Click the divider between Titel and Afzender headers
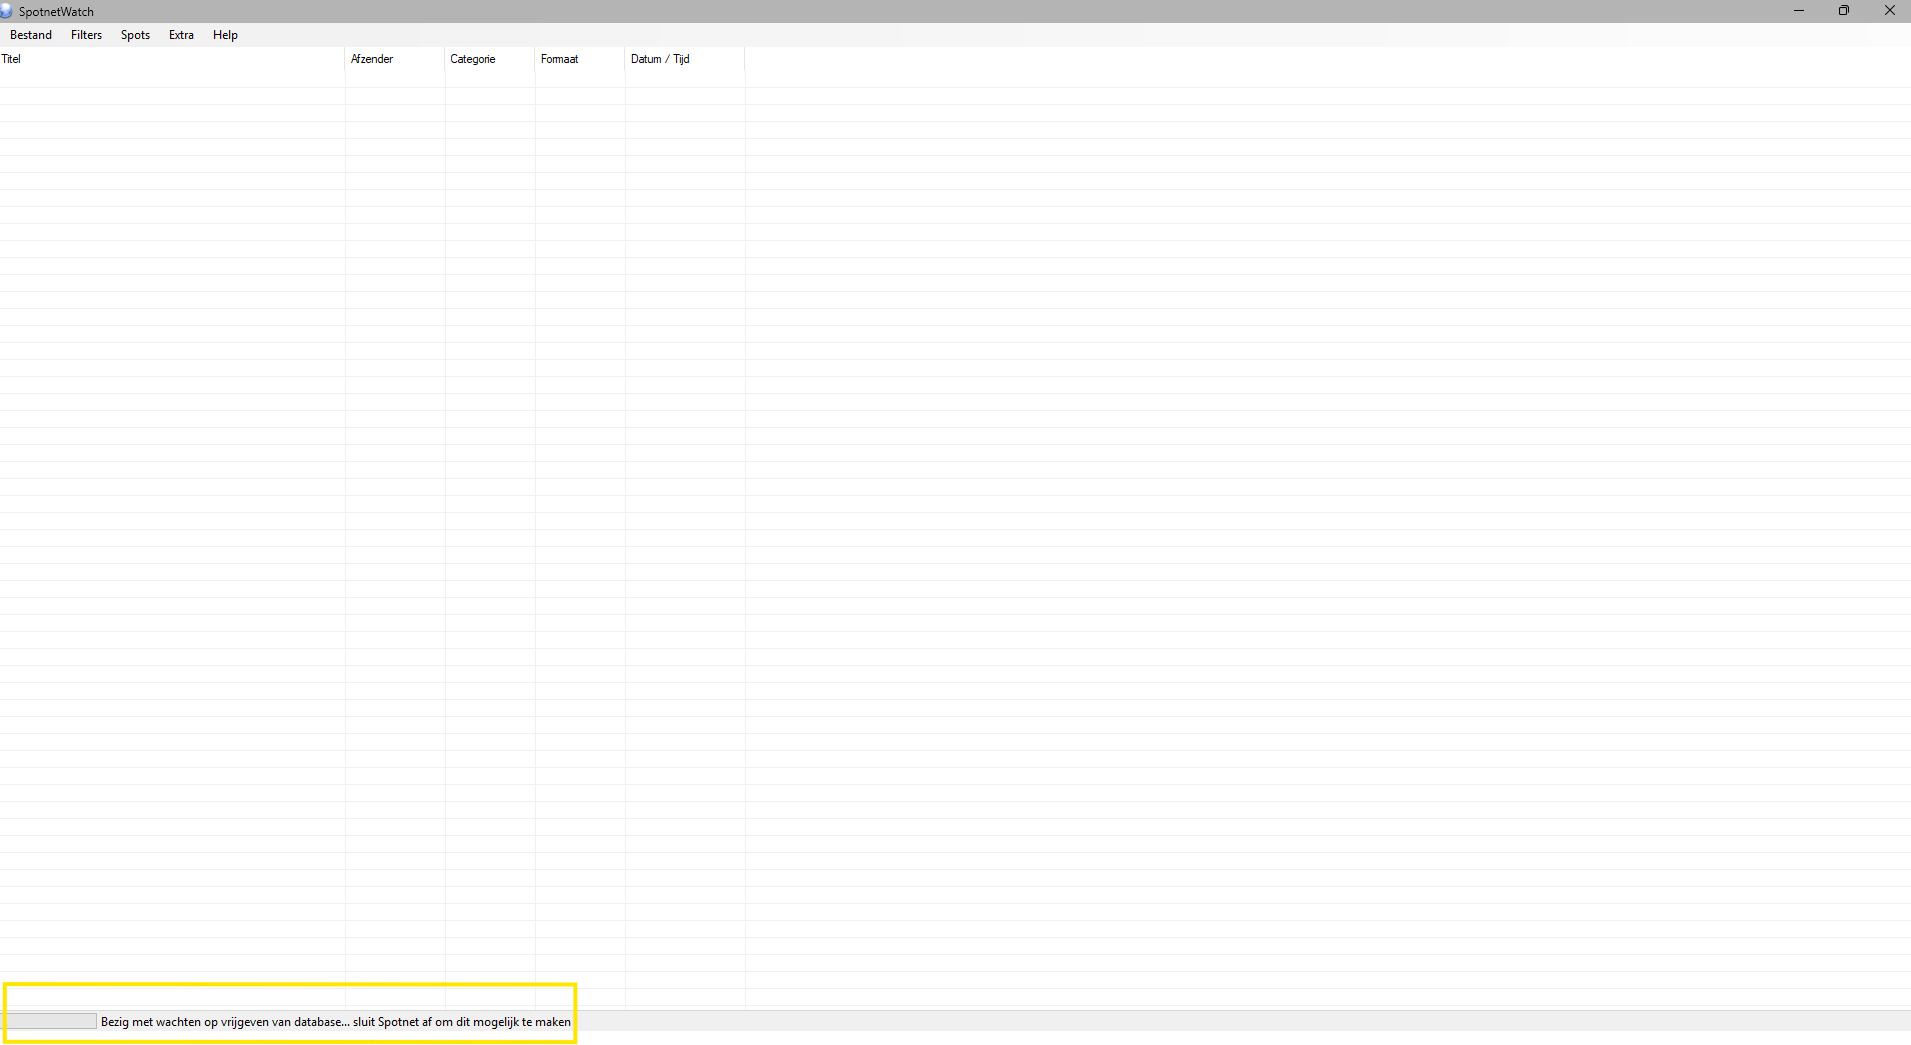Image resolution: width=1911 pixels, height=1045 pixels. pos(345,59)
